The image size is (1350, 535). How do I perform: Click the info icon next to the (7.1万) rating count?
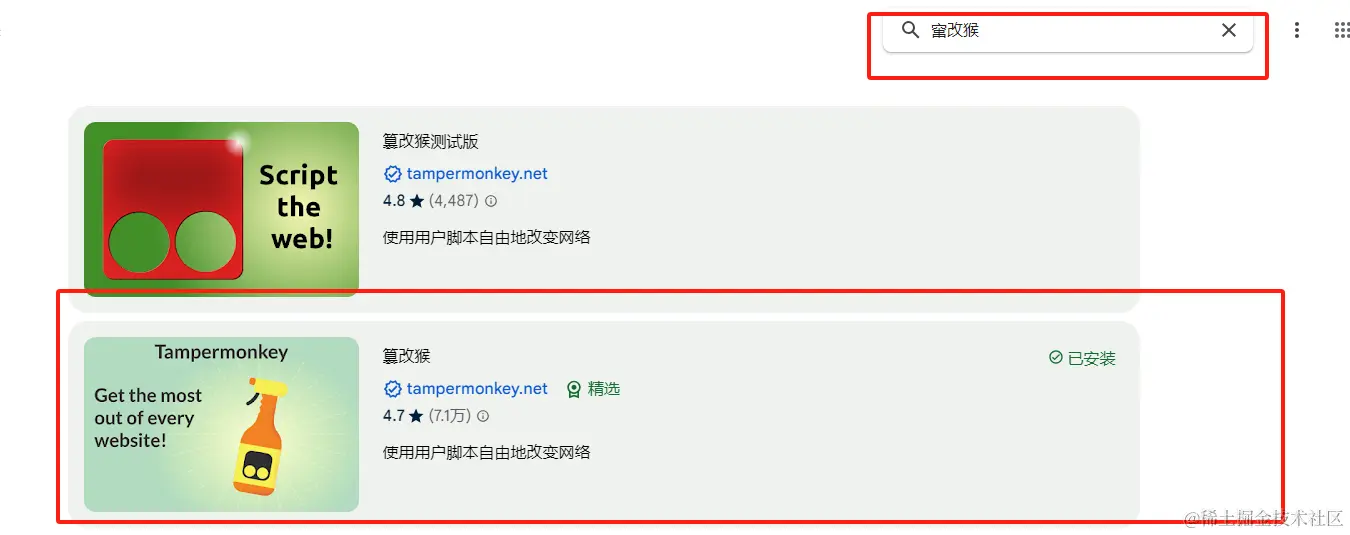tap(483, 415)
